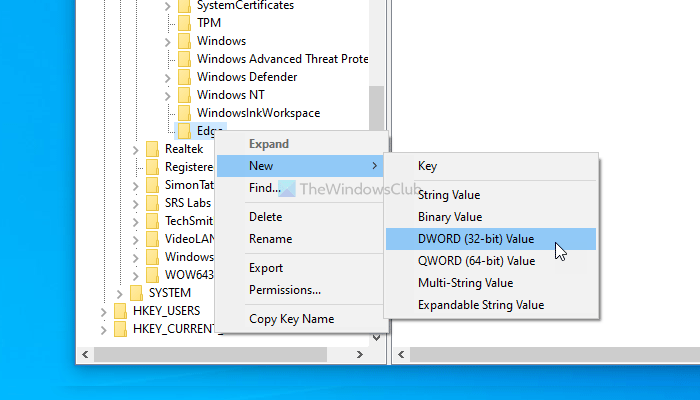
Task: Select the WindowsInkWorkspace tree entry
Action: [258, 113]
